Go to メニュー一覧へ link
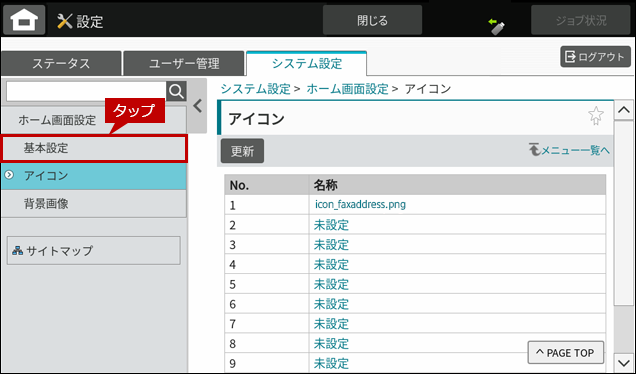 pos(569,150)
